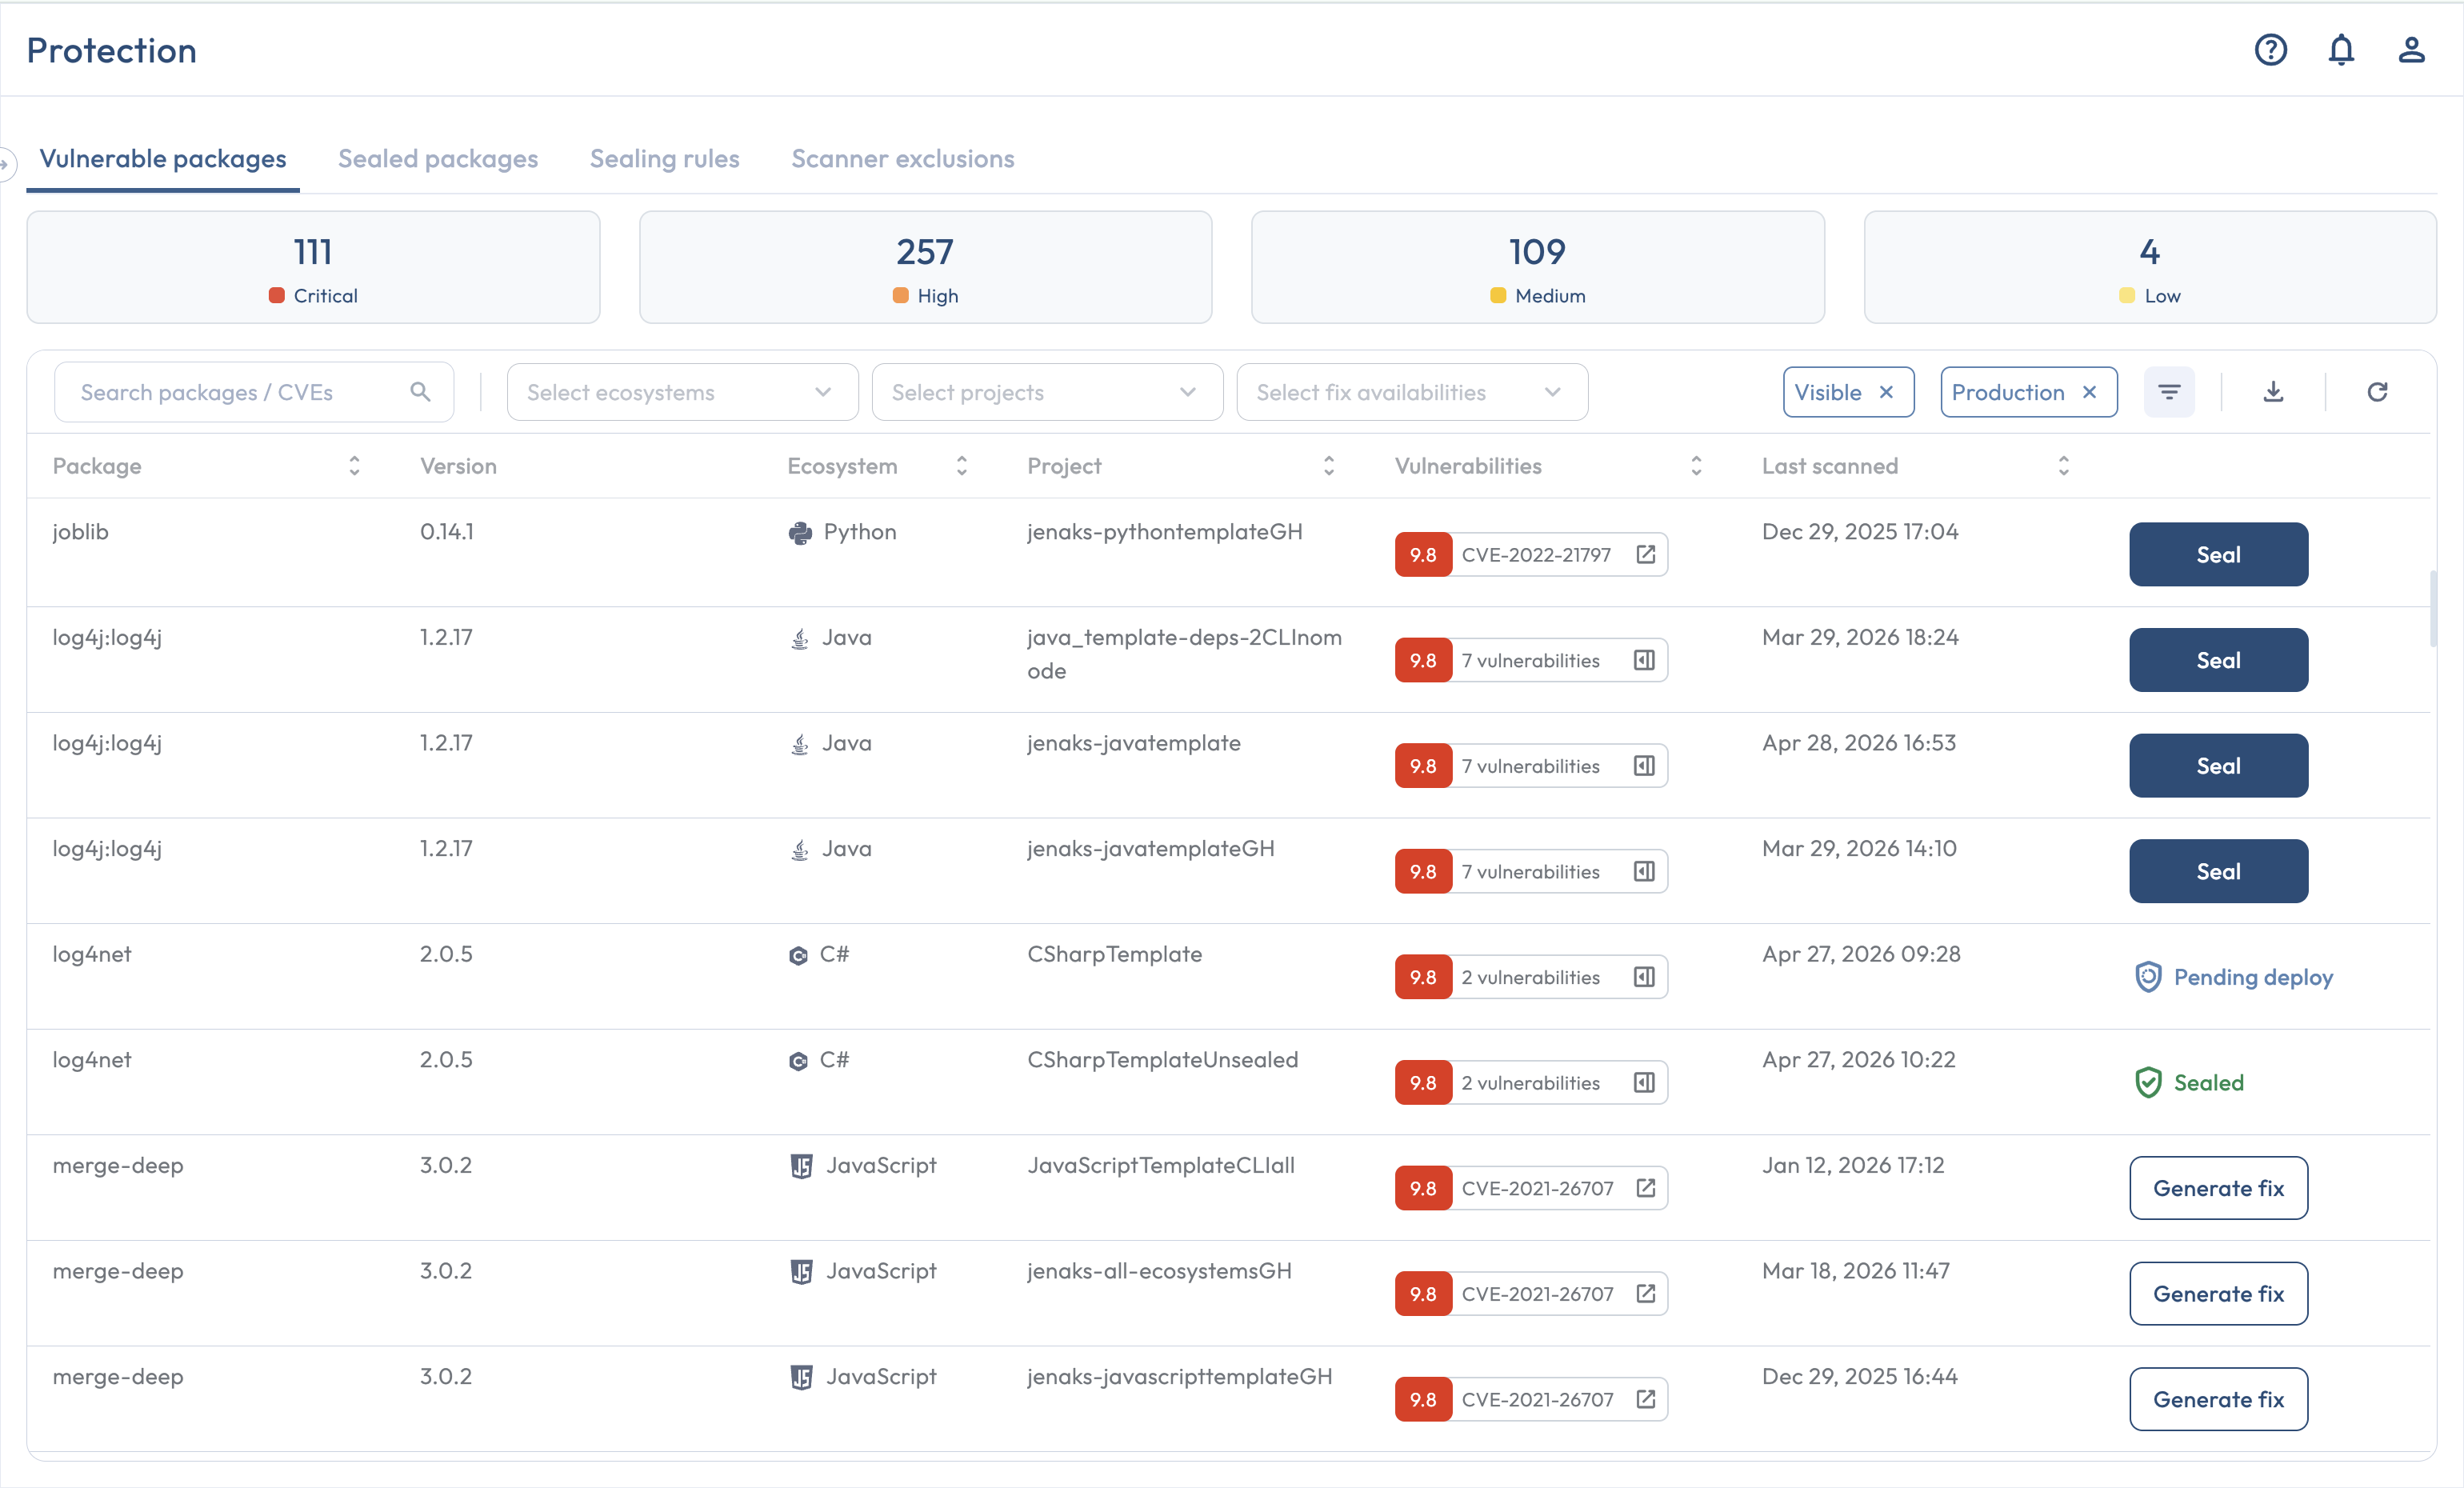This screenshot has height=1488, width=2464.
Task: Refresh the packages table
Action: coord(2377,392)
